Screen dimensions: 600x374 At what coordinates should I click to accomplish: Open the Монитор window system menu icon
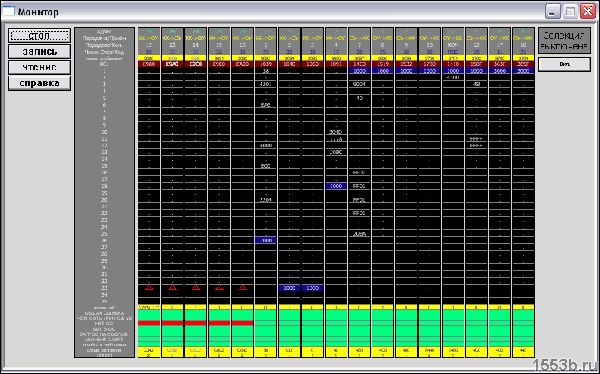8,11
